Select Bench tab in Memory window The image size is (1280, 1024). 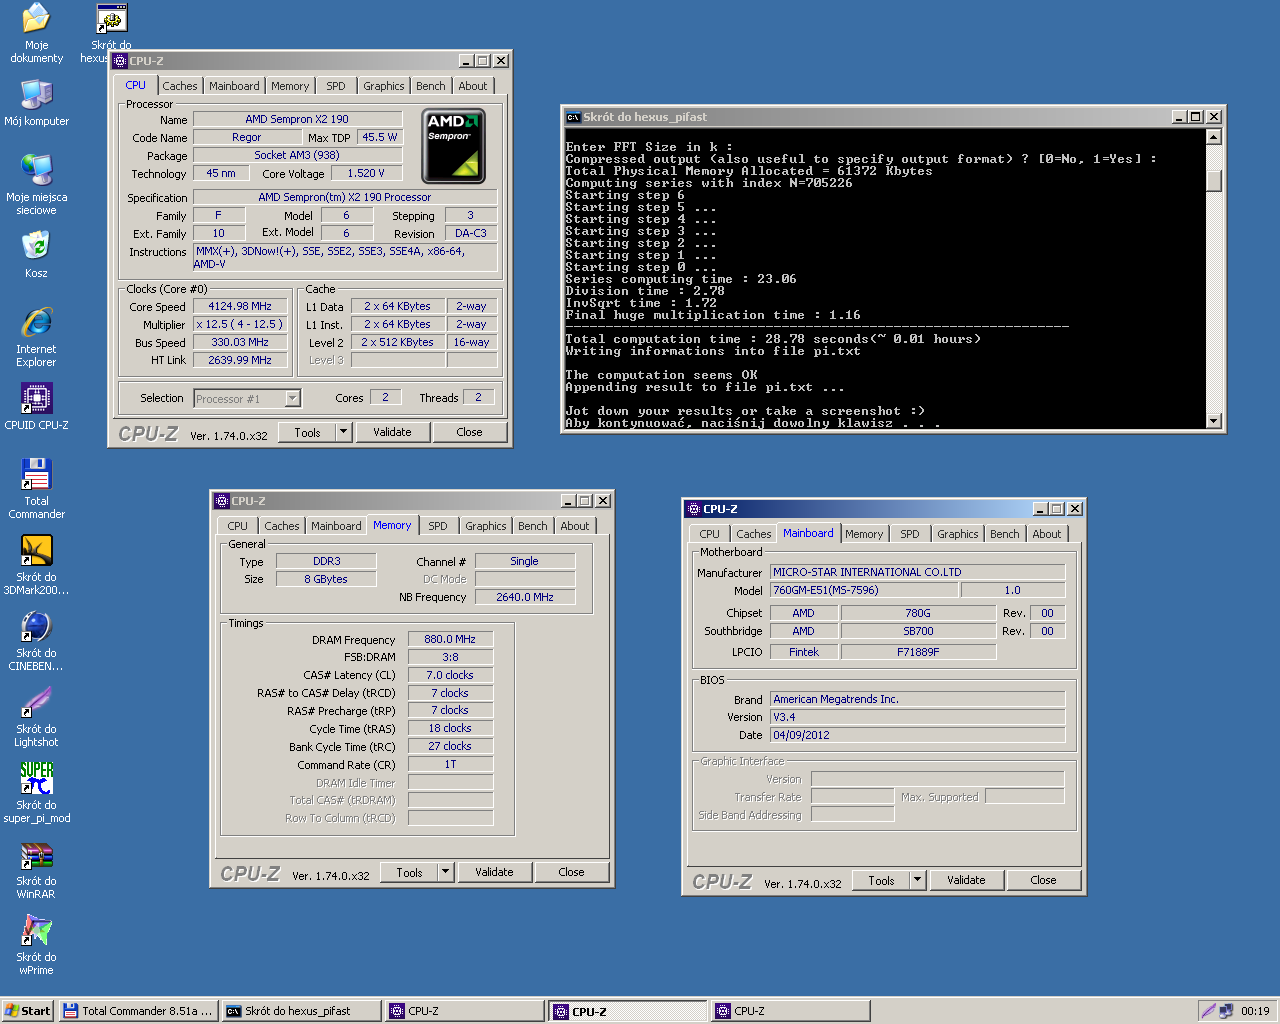tap(533, 526)
